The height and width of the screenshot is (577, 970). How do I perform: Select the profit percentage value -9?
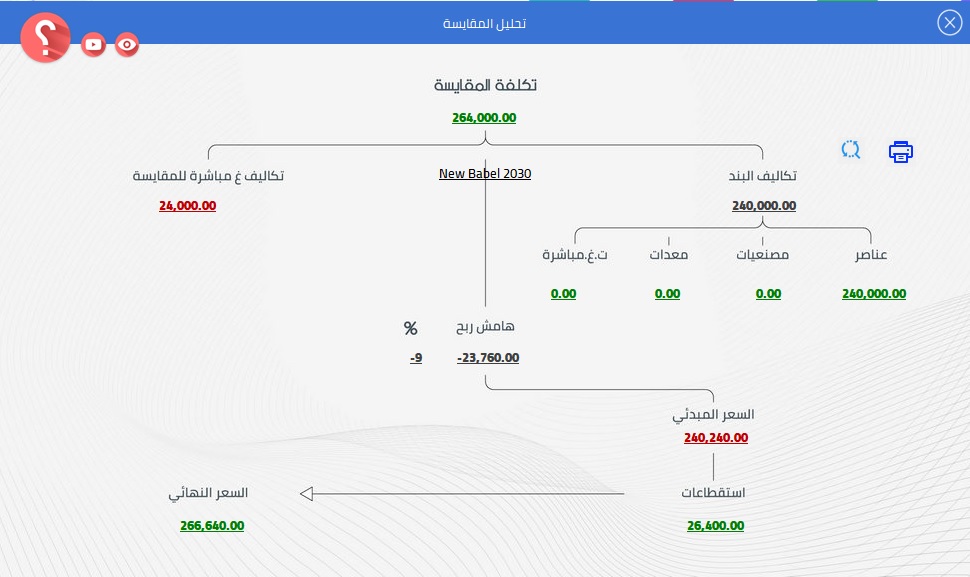(x=415, y=358)
